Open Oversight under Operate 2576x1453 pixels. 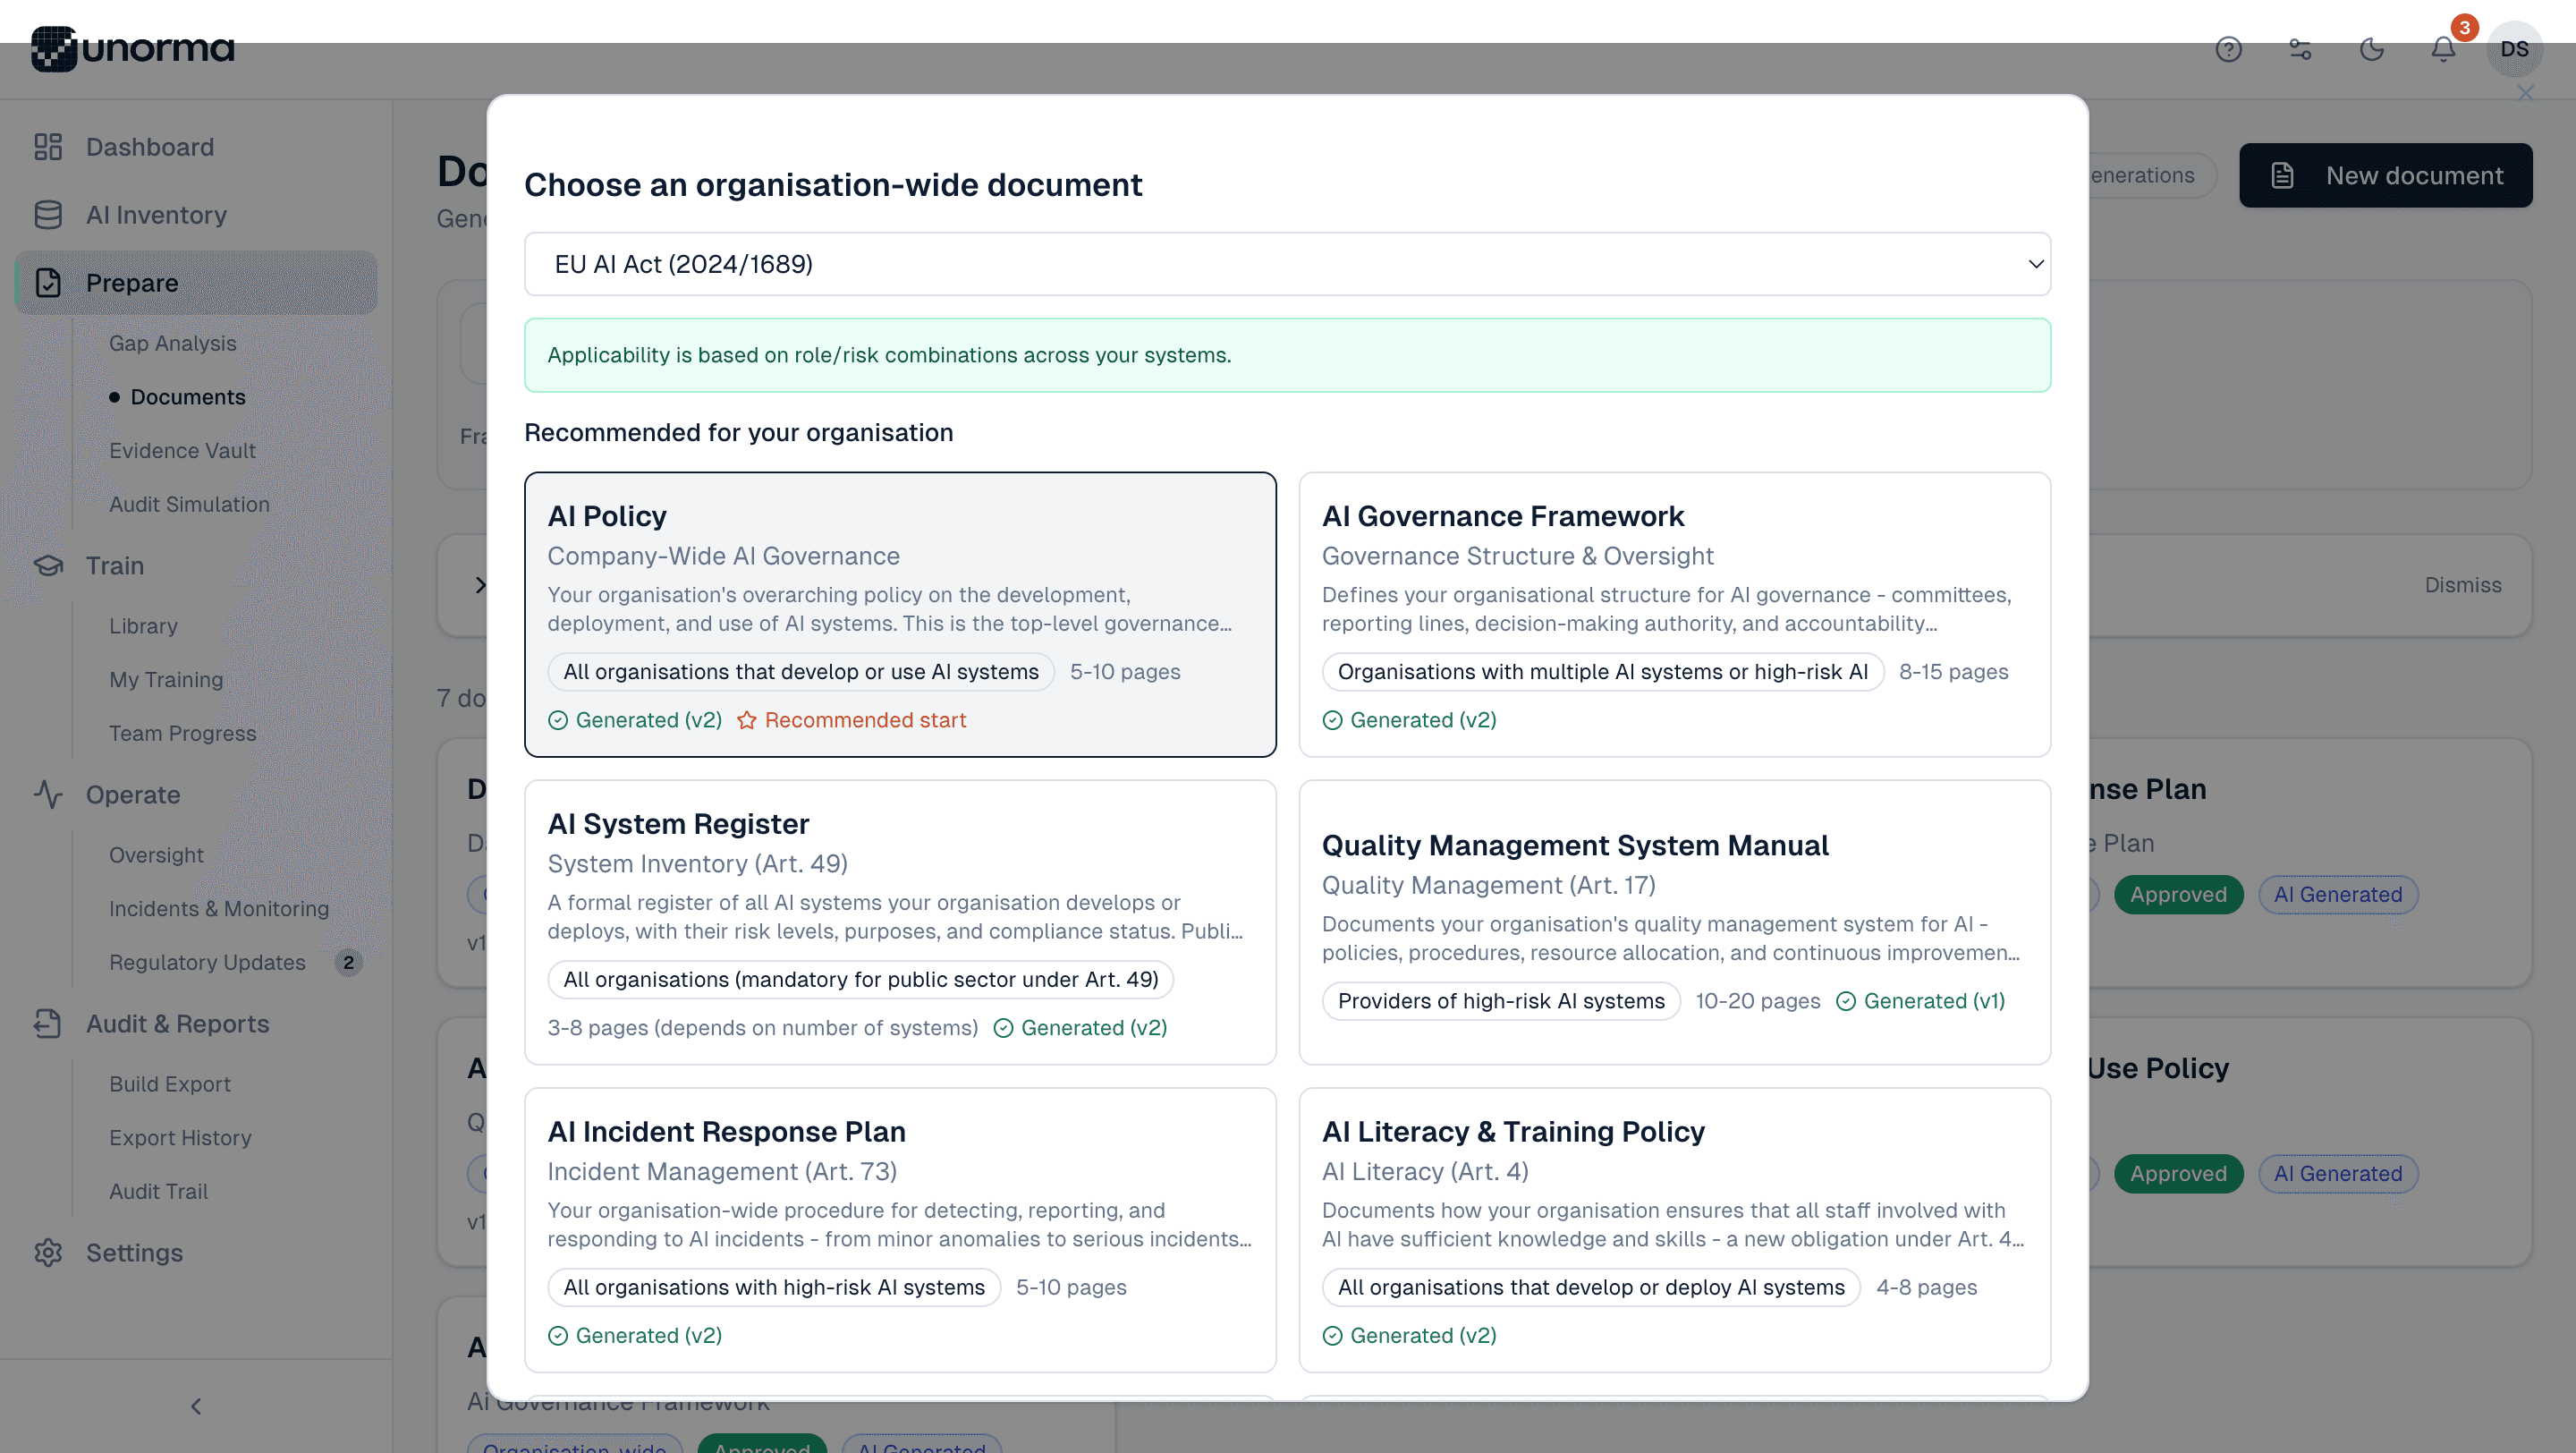tap(156, 856)
